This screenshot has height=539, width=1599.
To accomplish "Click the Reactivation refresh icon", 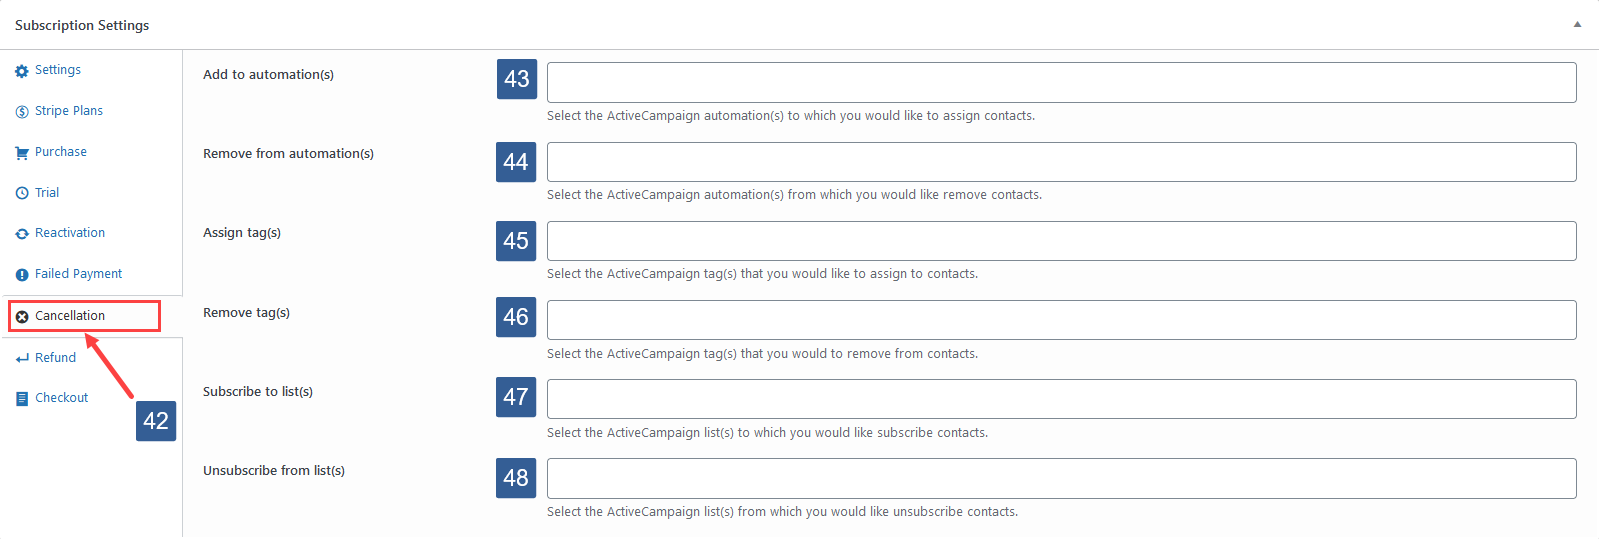I will [x=22, y=234].
